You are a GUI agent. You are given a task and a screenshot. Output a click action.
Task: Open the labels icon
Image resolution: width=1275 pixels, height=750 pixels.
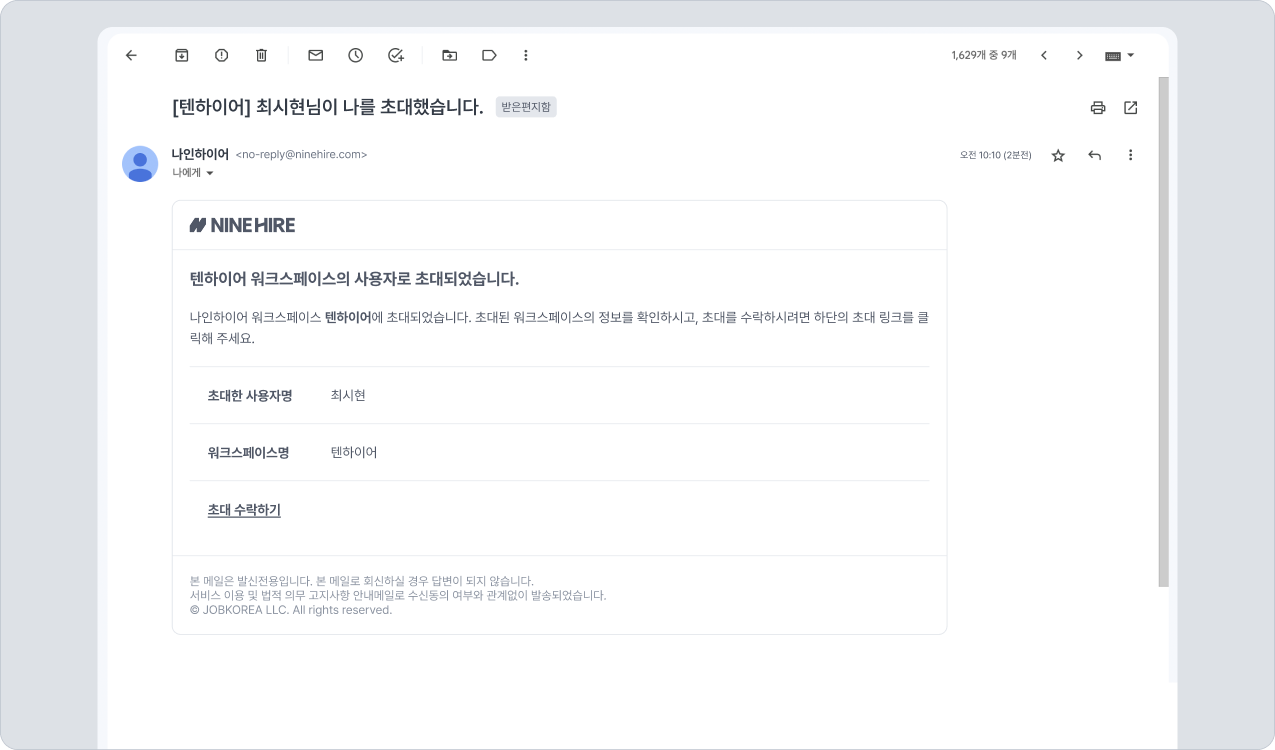(489, 55)
